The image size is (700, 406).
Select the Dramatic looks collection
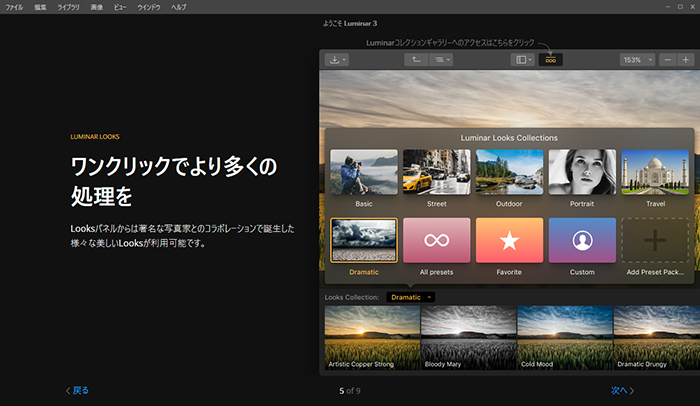[x=364, y=240]
